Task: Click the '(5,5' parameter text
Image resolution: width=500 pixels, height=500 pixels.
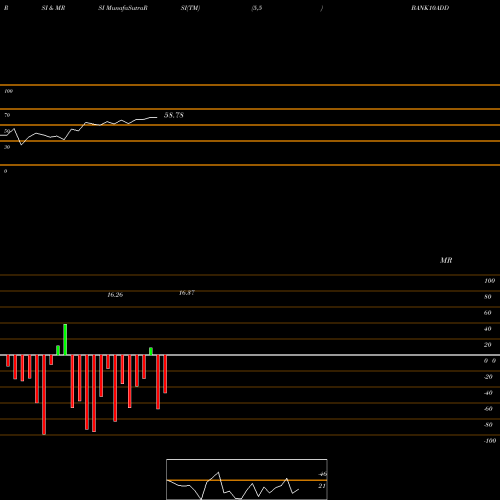Action: pyautogui.click(x=257, y=8)
